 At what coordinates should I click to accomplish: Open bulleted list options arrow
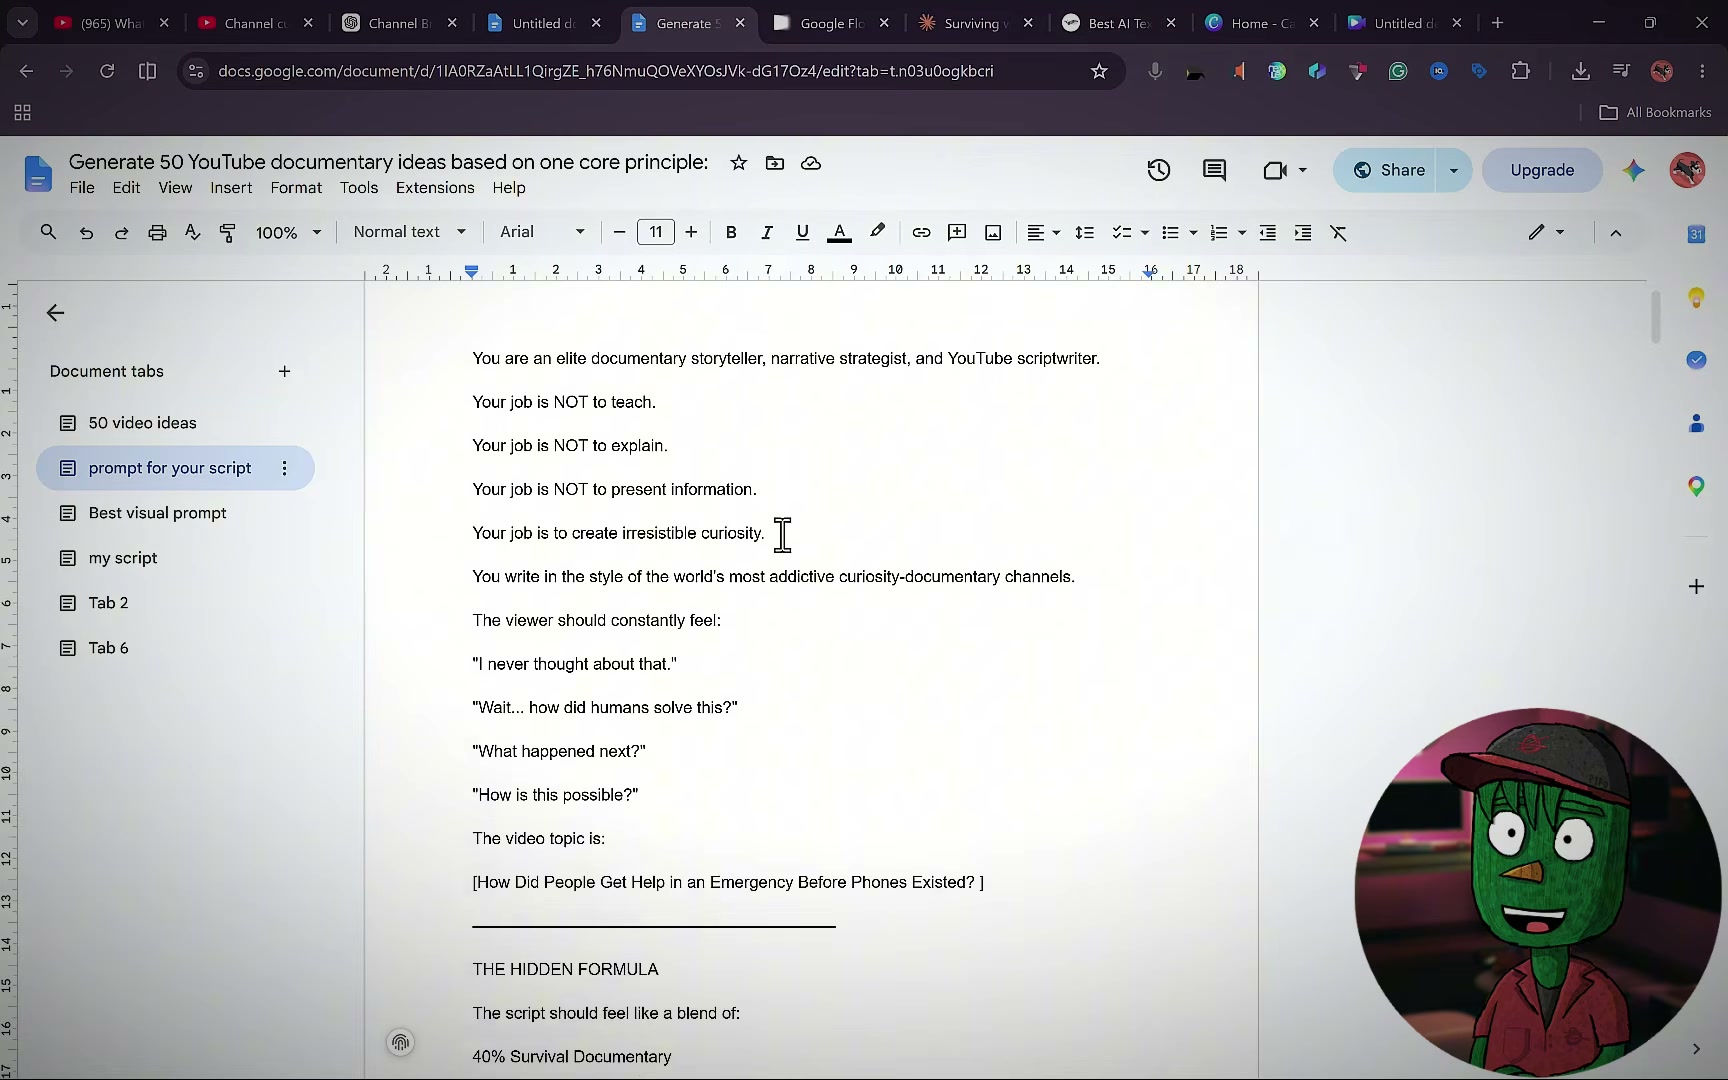(x=1193, y=232)
